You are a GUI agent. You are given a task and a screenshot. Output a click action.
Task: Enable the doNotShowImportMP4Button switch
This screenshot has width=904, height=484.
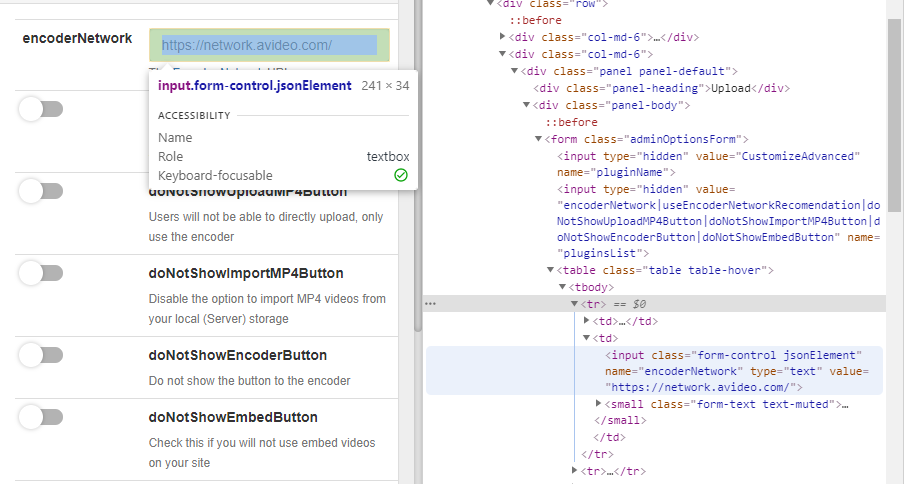coord(41,273)
